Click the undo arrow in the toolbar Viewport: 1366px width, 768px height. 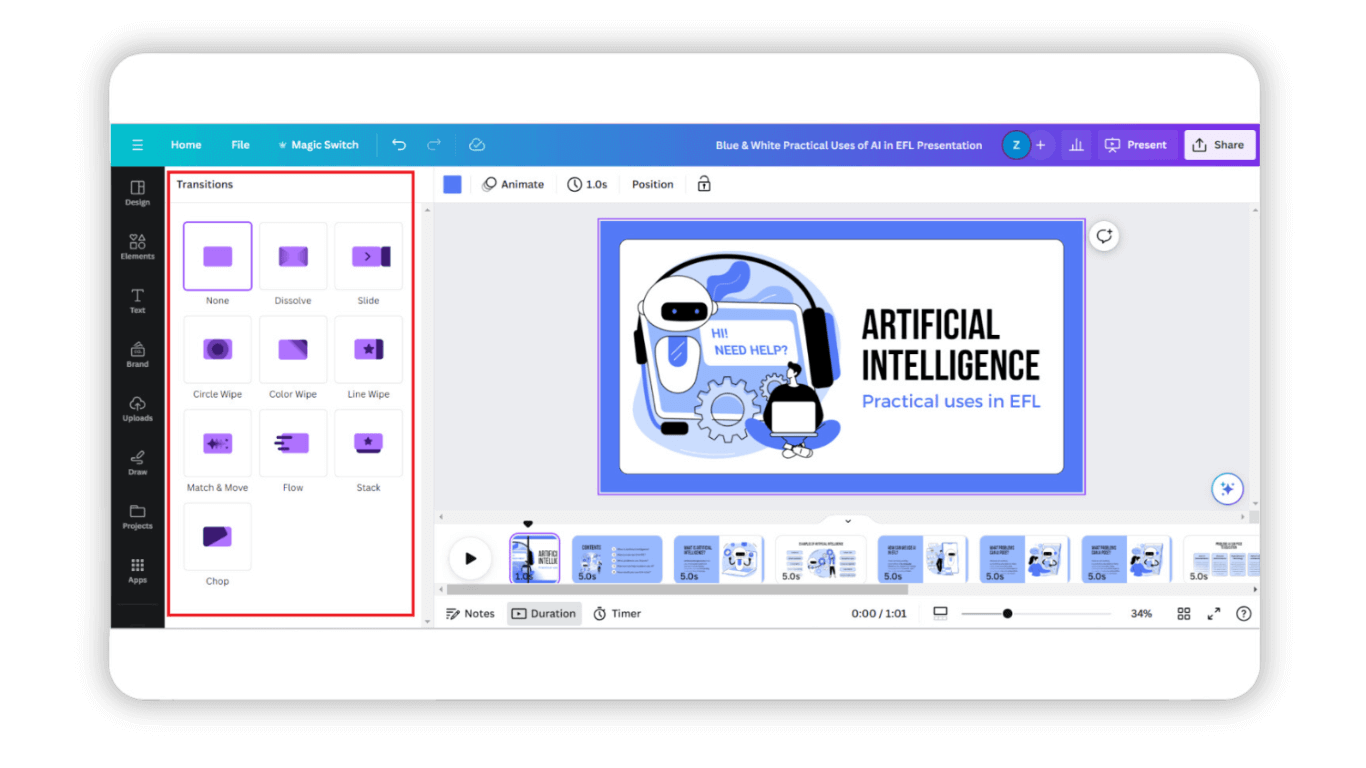tap(399, 144)
